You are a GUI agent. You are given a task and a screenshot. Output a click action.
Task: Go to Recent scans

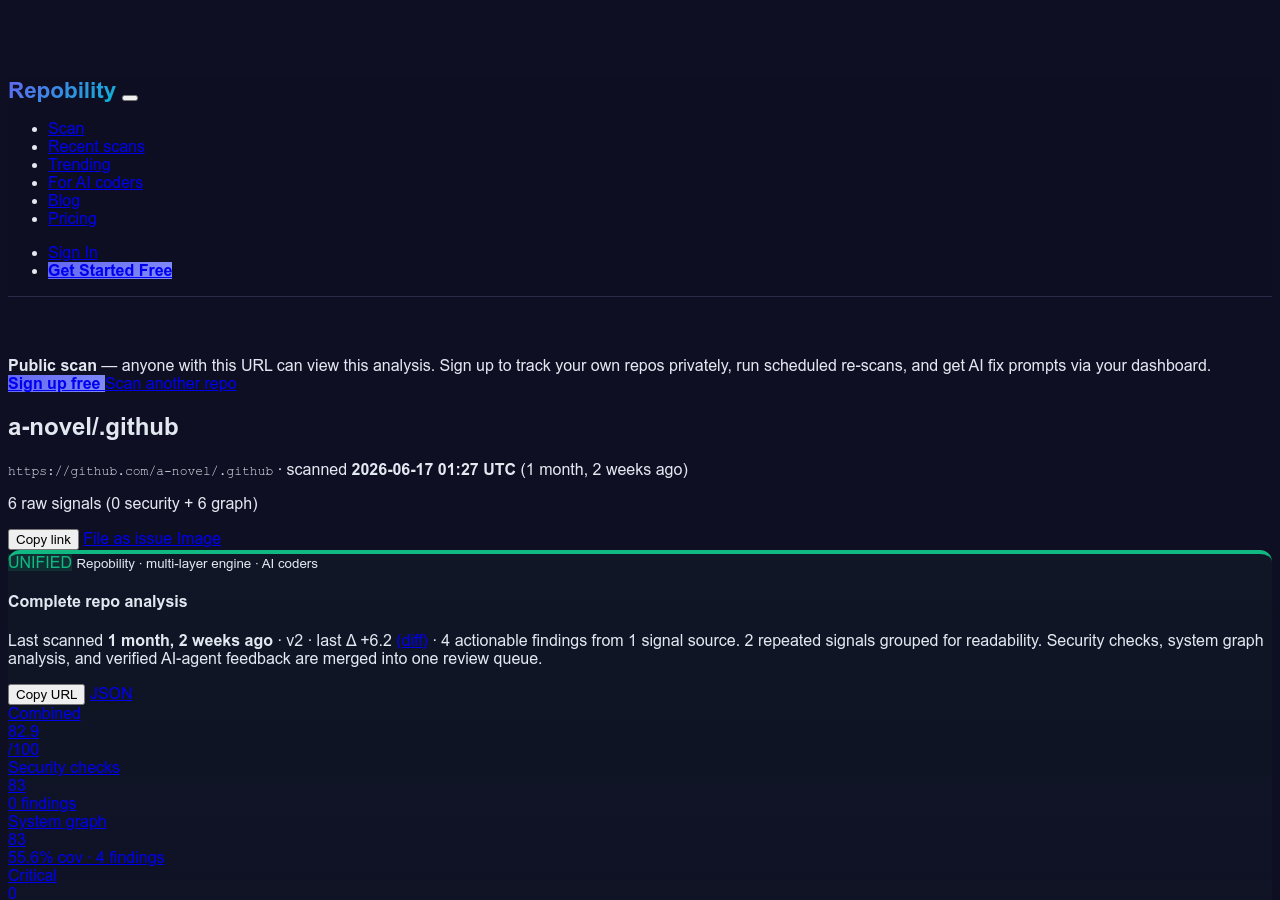click(96, 146)
